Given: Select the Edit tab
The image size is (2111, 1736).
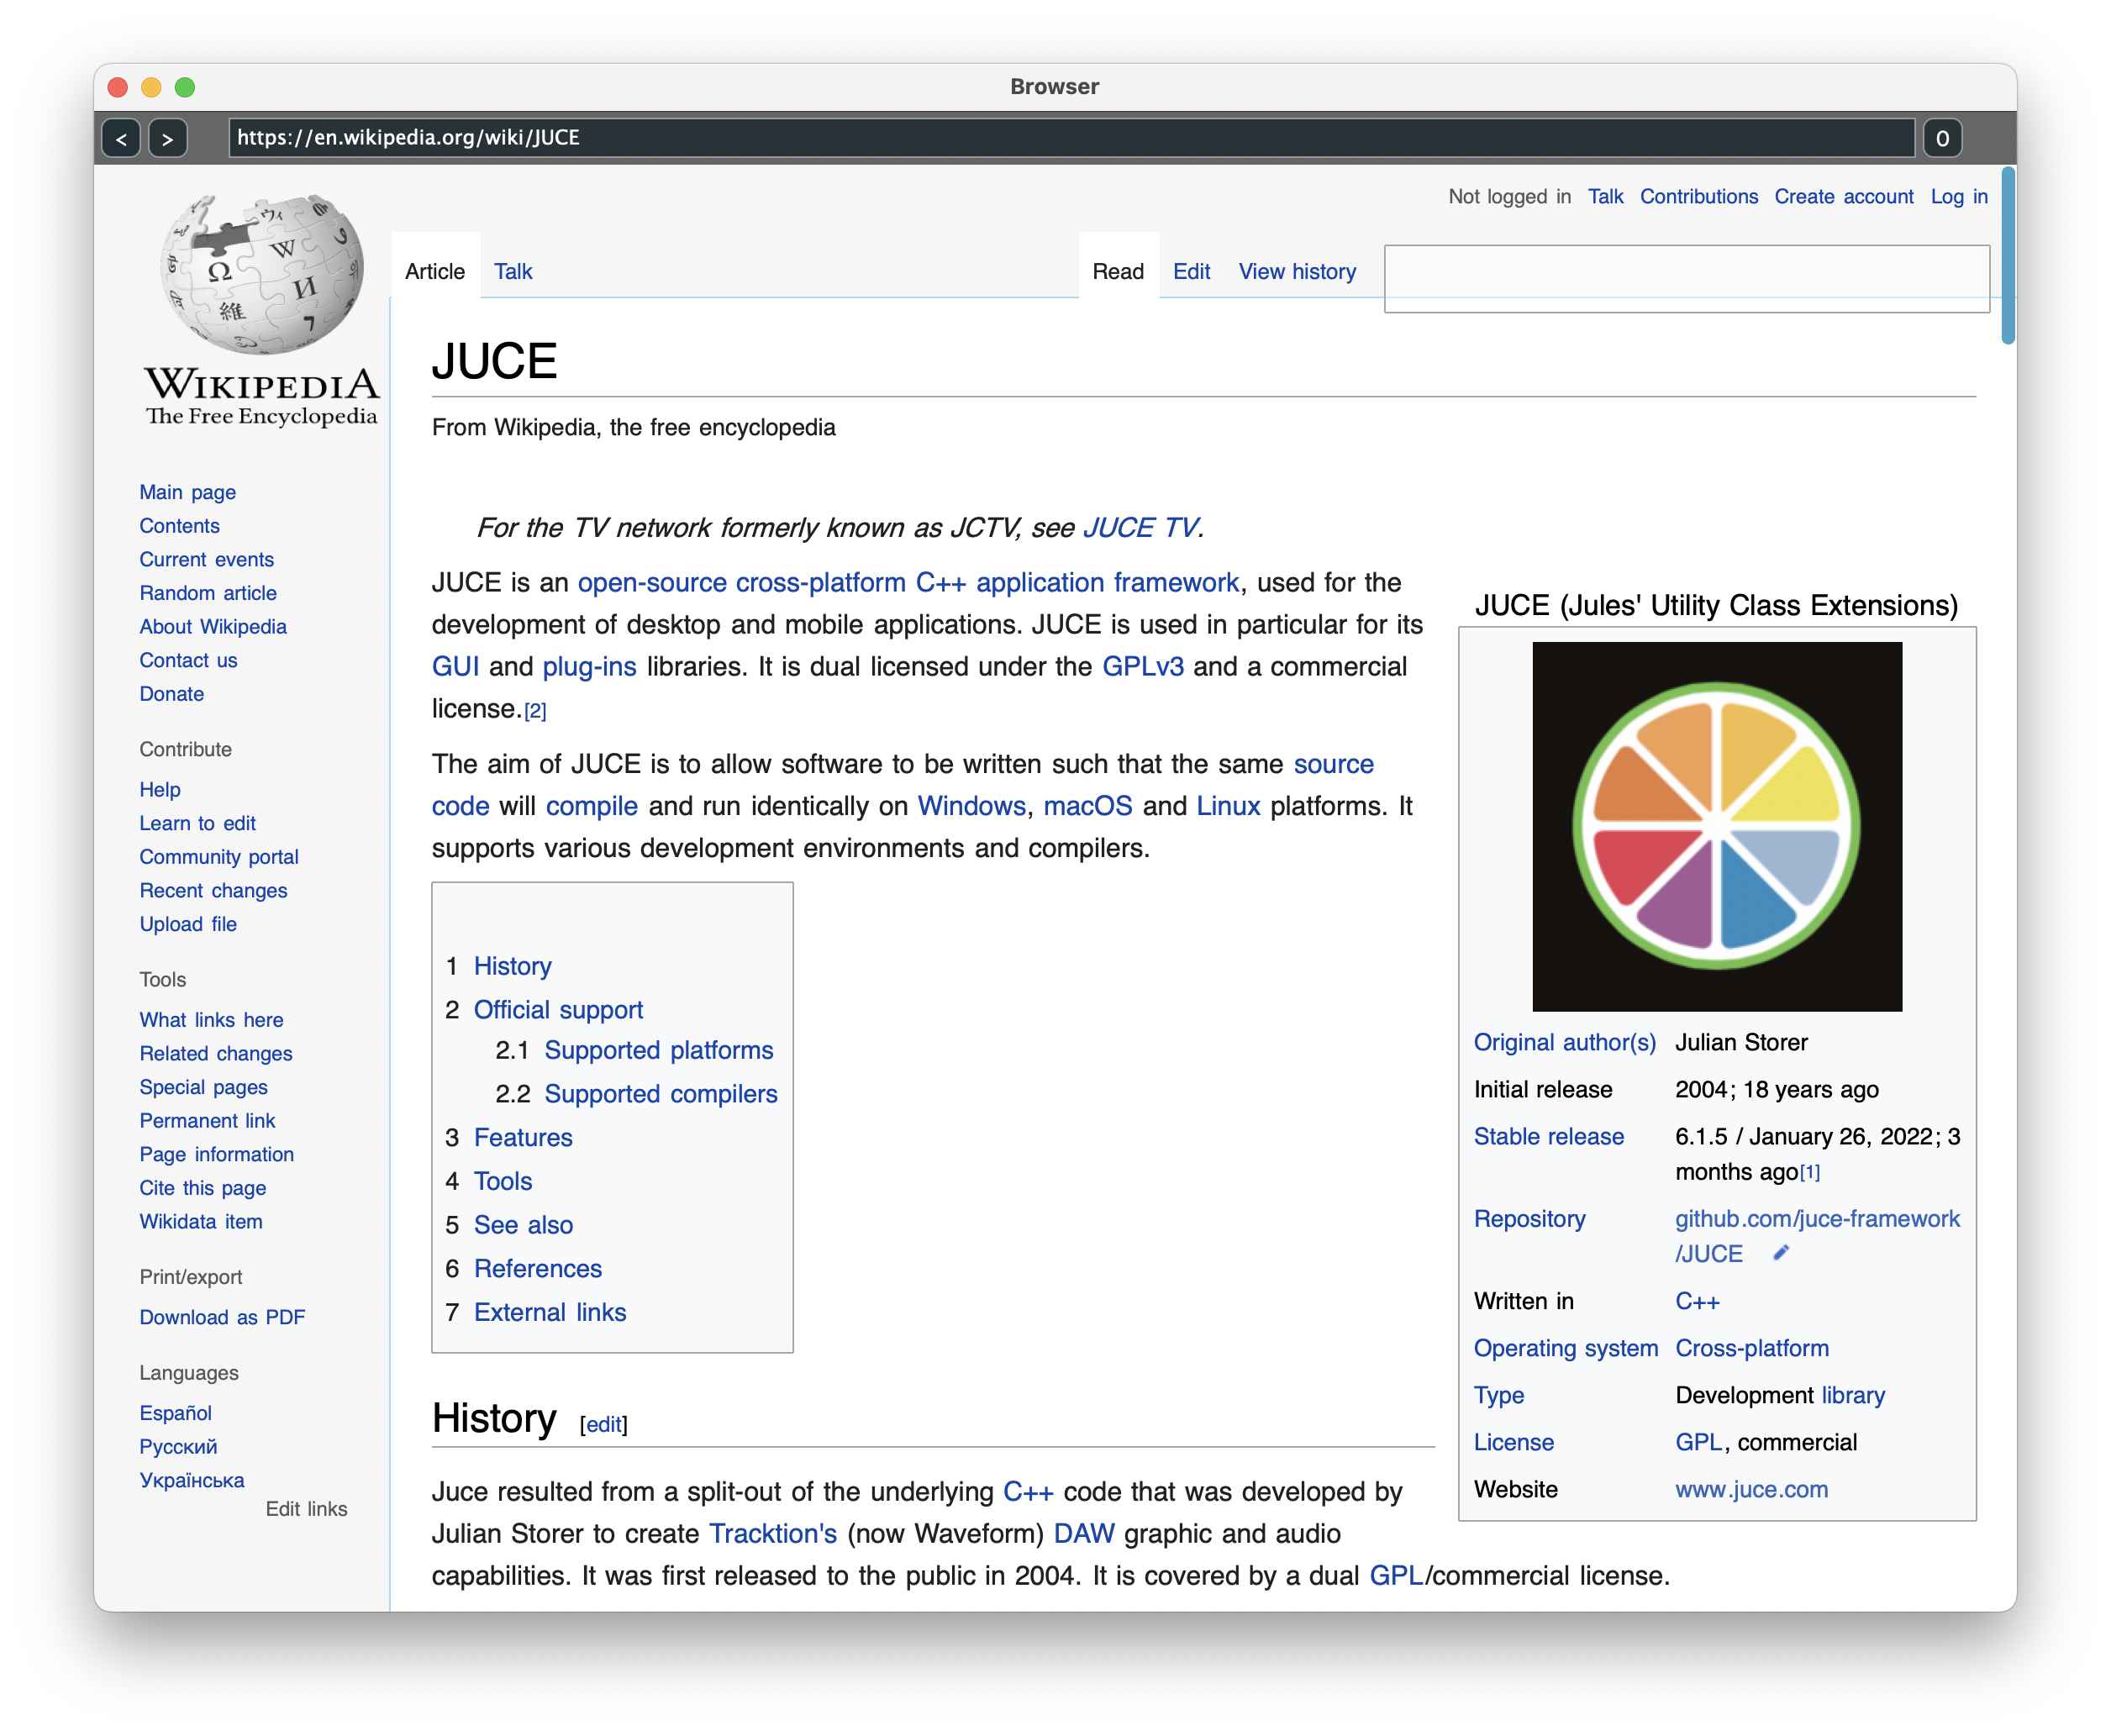Looking at the screenshot, I should pos(1191,272).
